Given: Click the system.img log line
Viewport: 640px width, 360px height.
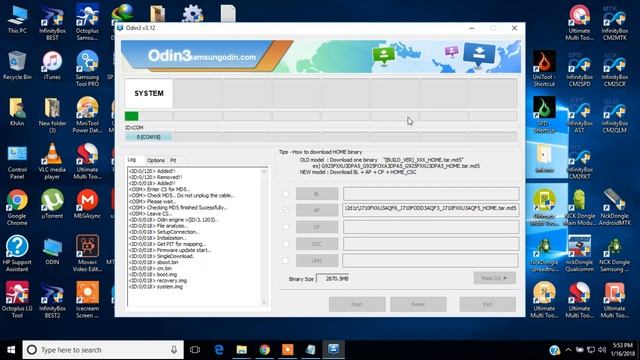Looking at the screenshot, I should [x=156, y=287].
